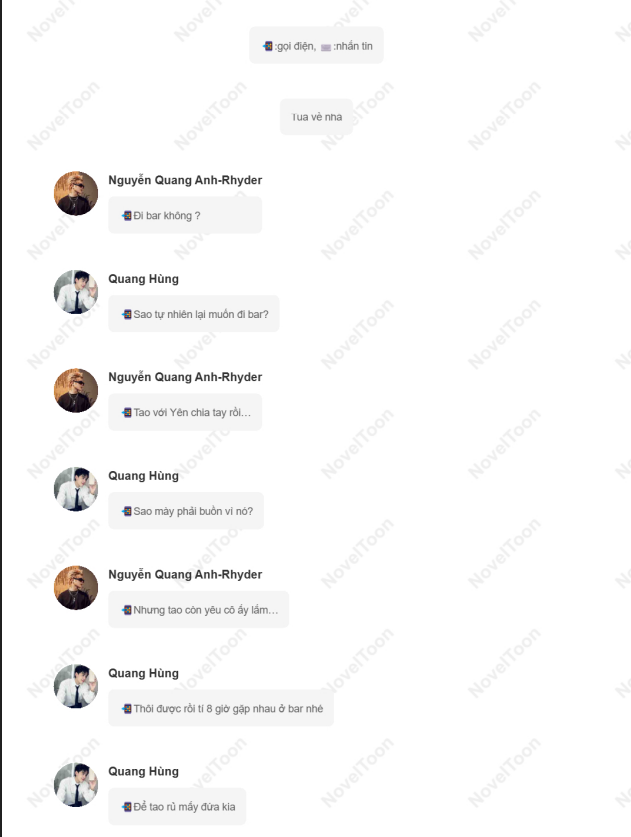Click Rhyder's avatar next to the 'chia tay rồi' message
Viewport: 631px width, 837px height.
(x=76, y=390)
